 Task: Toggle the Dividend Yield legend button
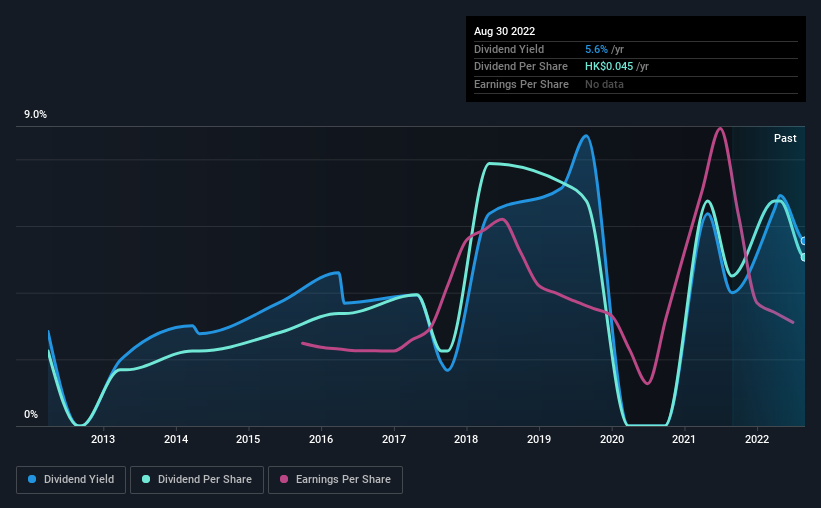pyautogui.click(x=71, y=480)
